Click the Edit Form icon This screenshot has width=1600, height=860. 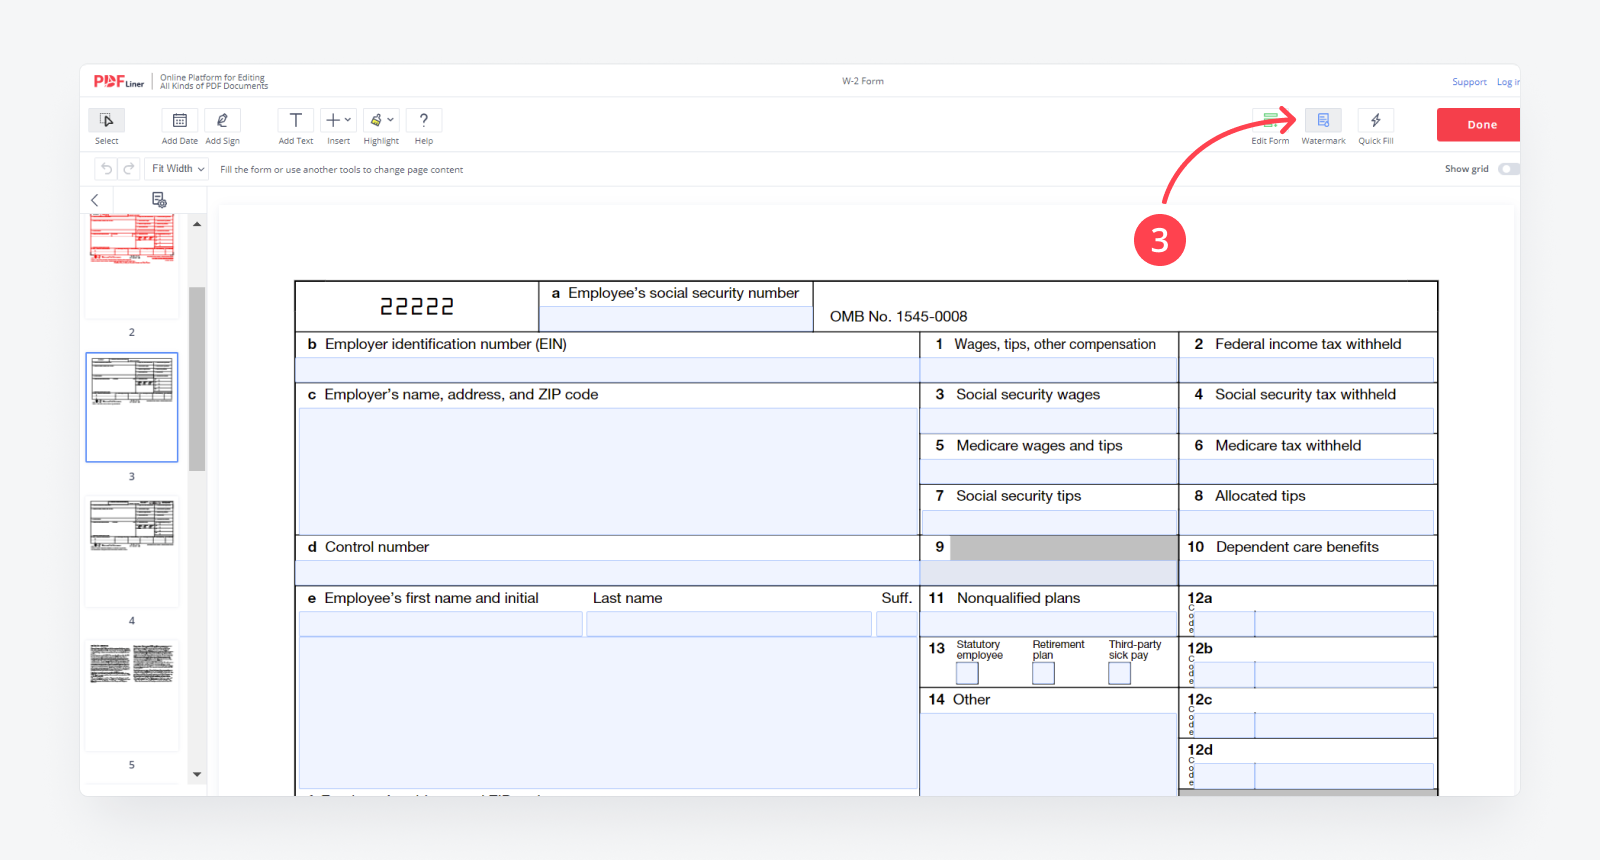tap(1270, 121)
